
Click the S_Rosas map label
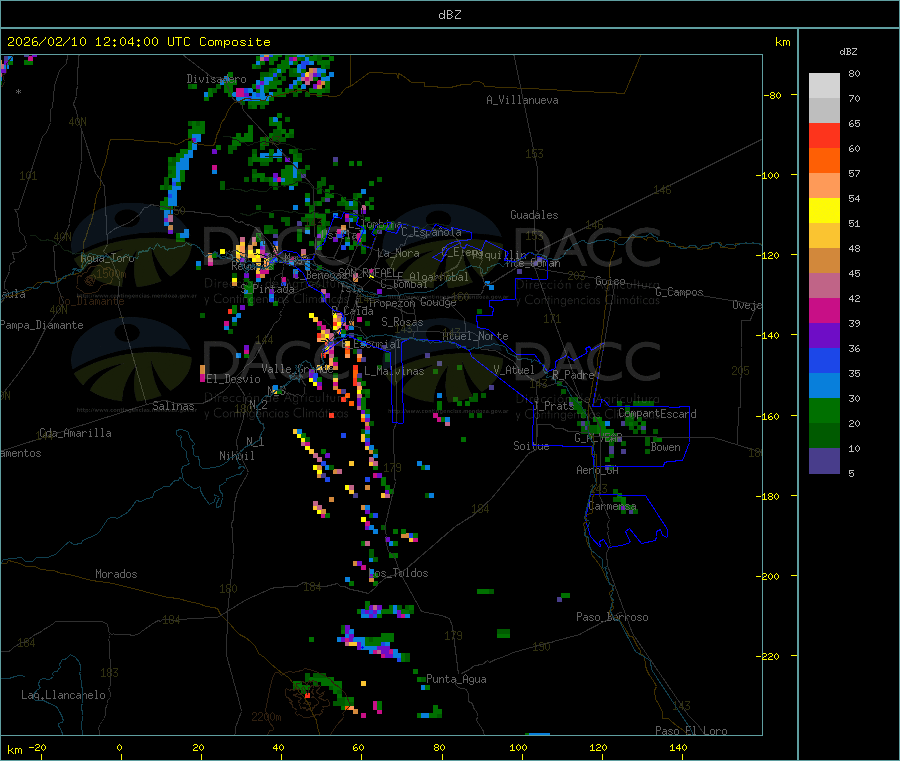pyautogui.click(x=402, y=322)
